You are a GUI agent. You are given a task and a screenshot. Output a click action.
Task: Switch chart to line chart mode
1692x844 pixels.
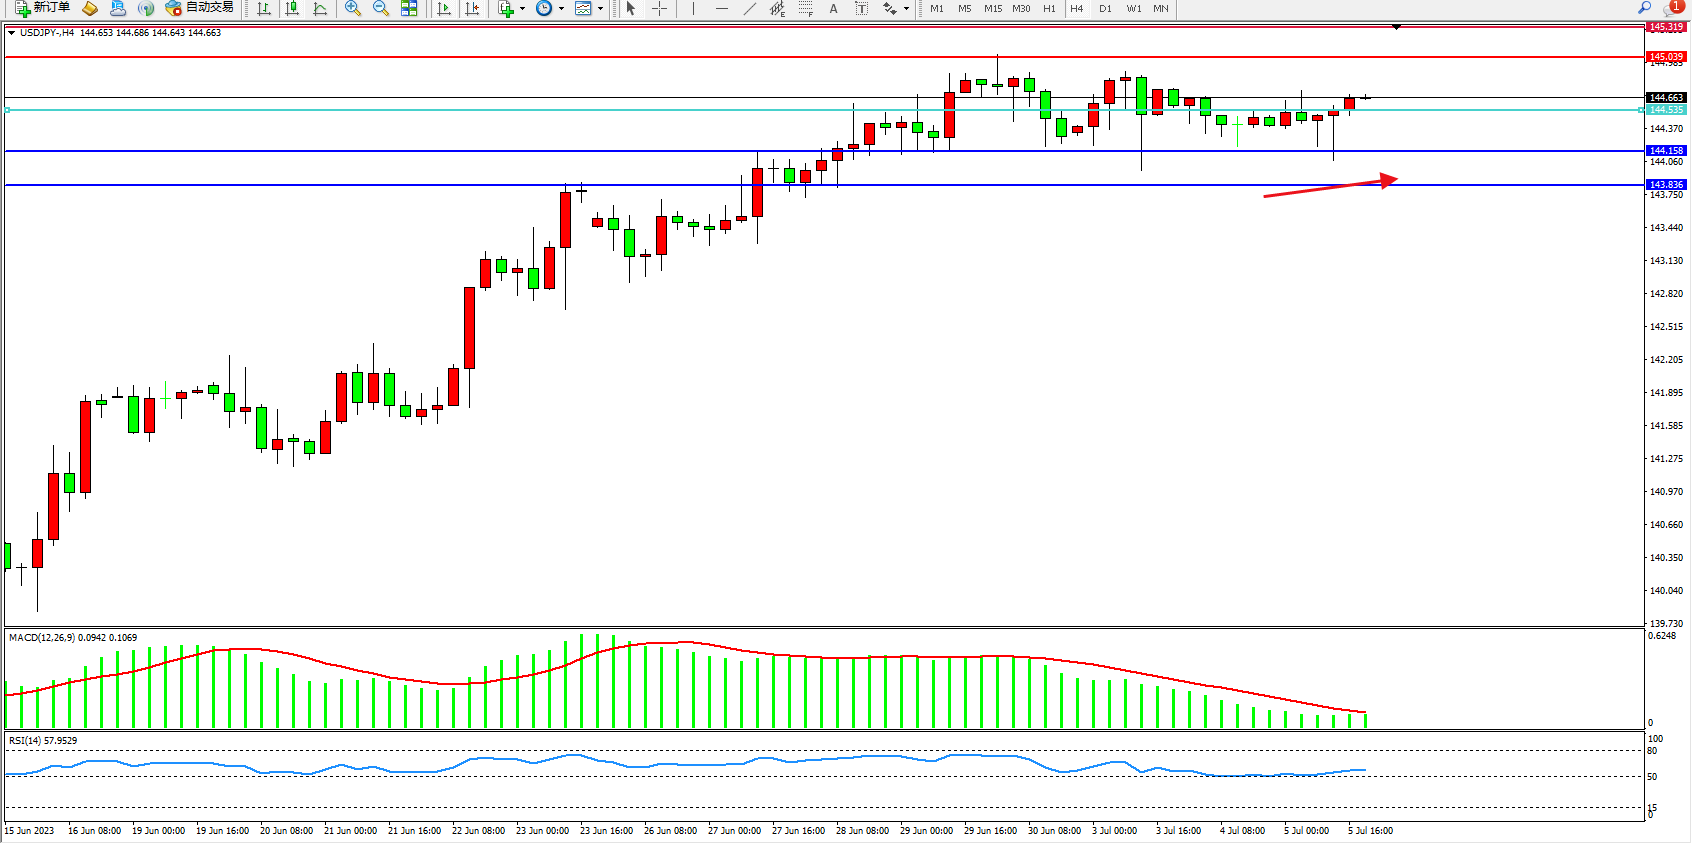(320, 9)
